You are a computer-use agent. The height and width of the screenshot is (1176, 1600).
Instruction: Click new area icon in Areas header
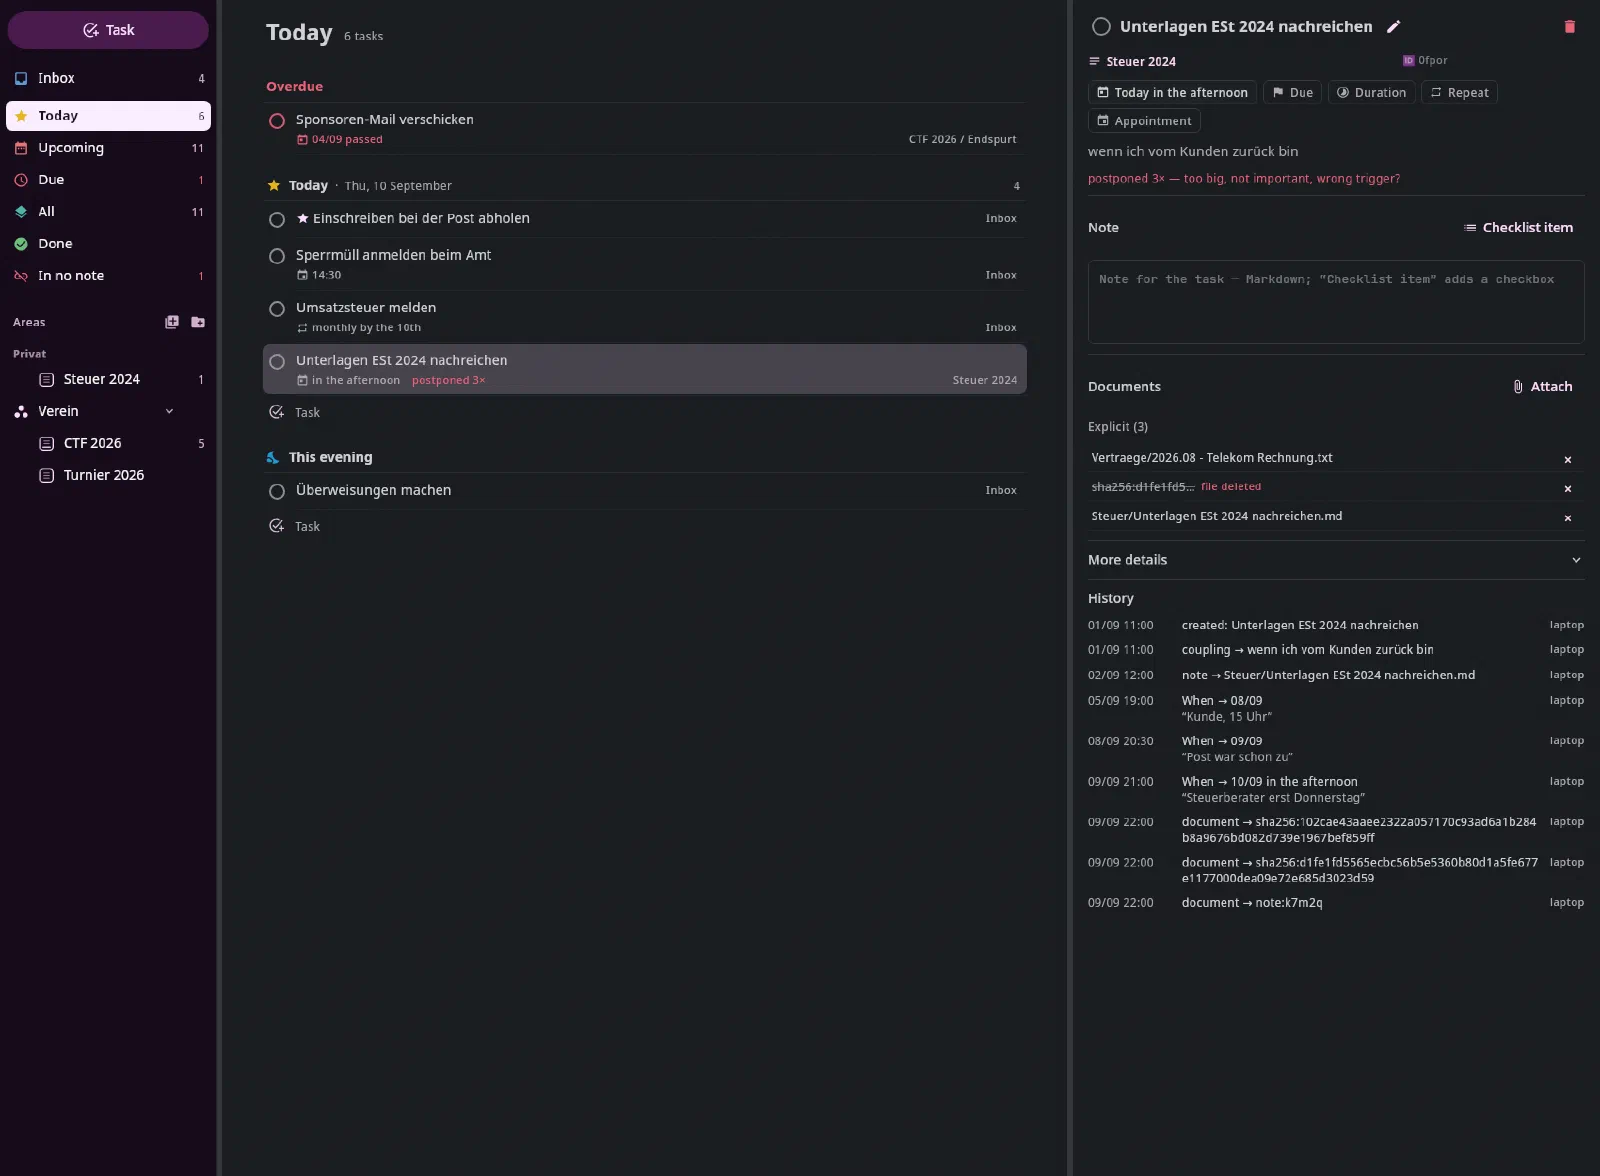click(172, 322)
